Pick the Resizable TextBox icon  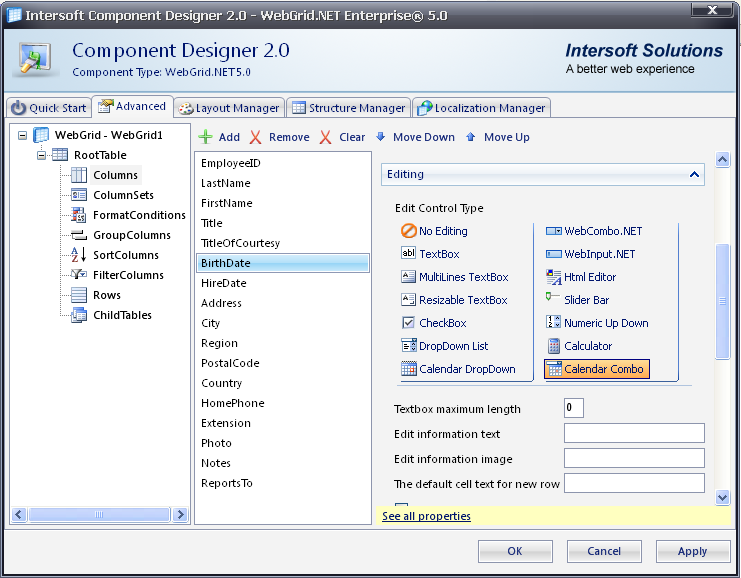pos(408,300)
